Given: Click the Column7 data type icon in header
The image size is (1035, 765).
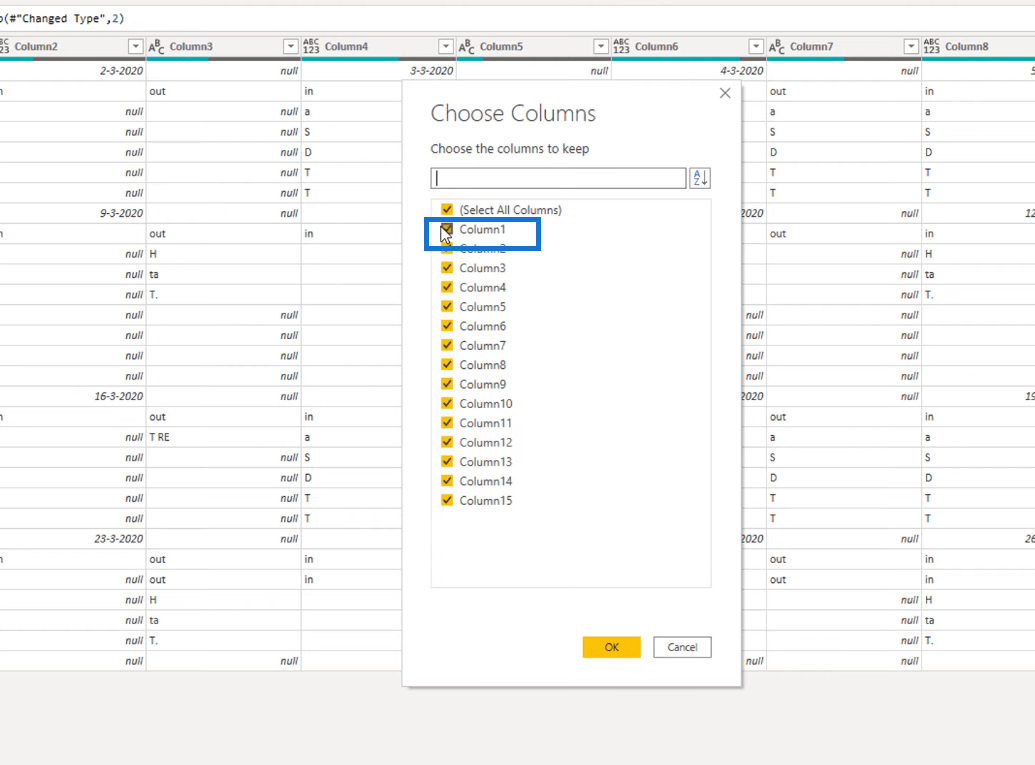Looking at the screenshot, I should 777,46.
